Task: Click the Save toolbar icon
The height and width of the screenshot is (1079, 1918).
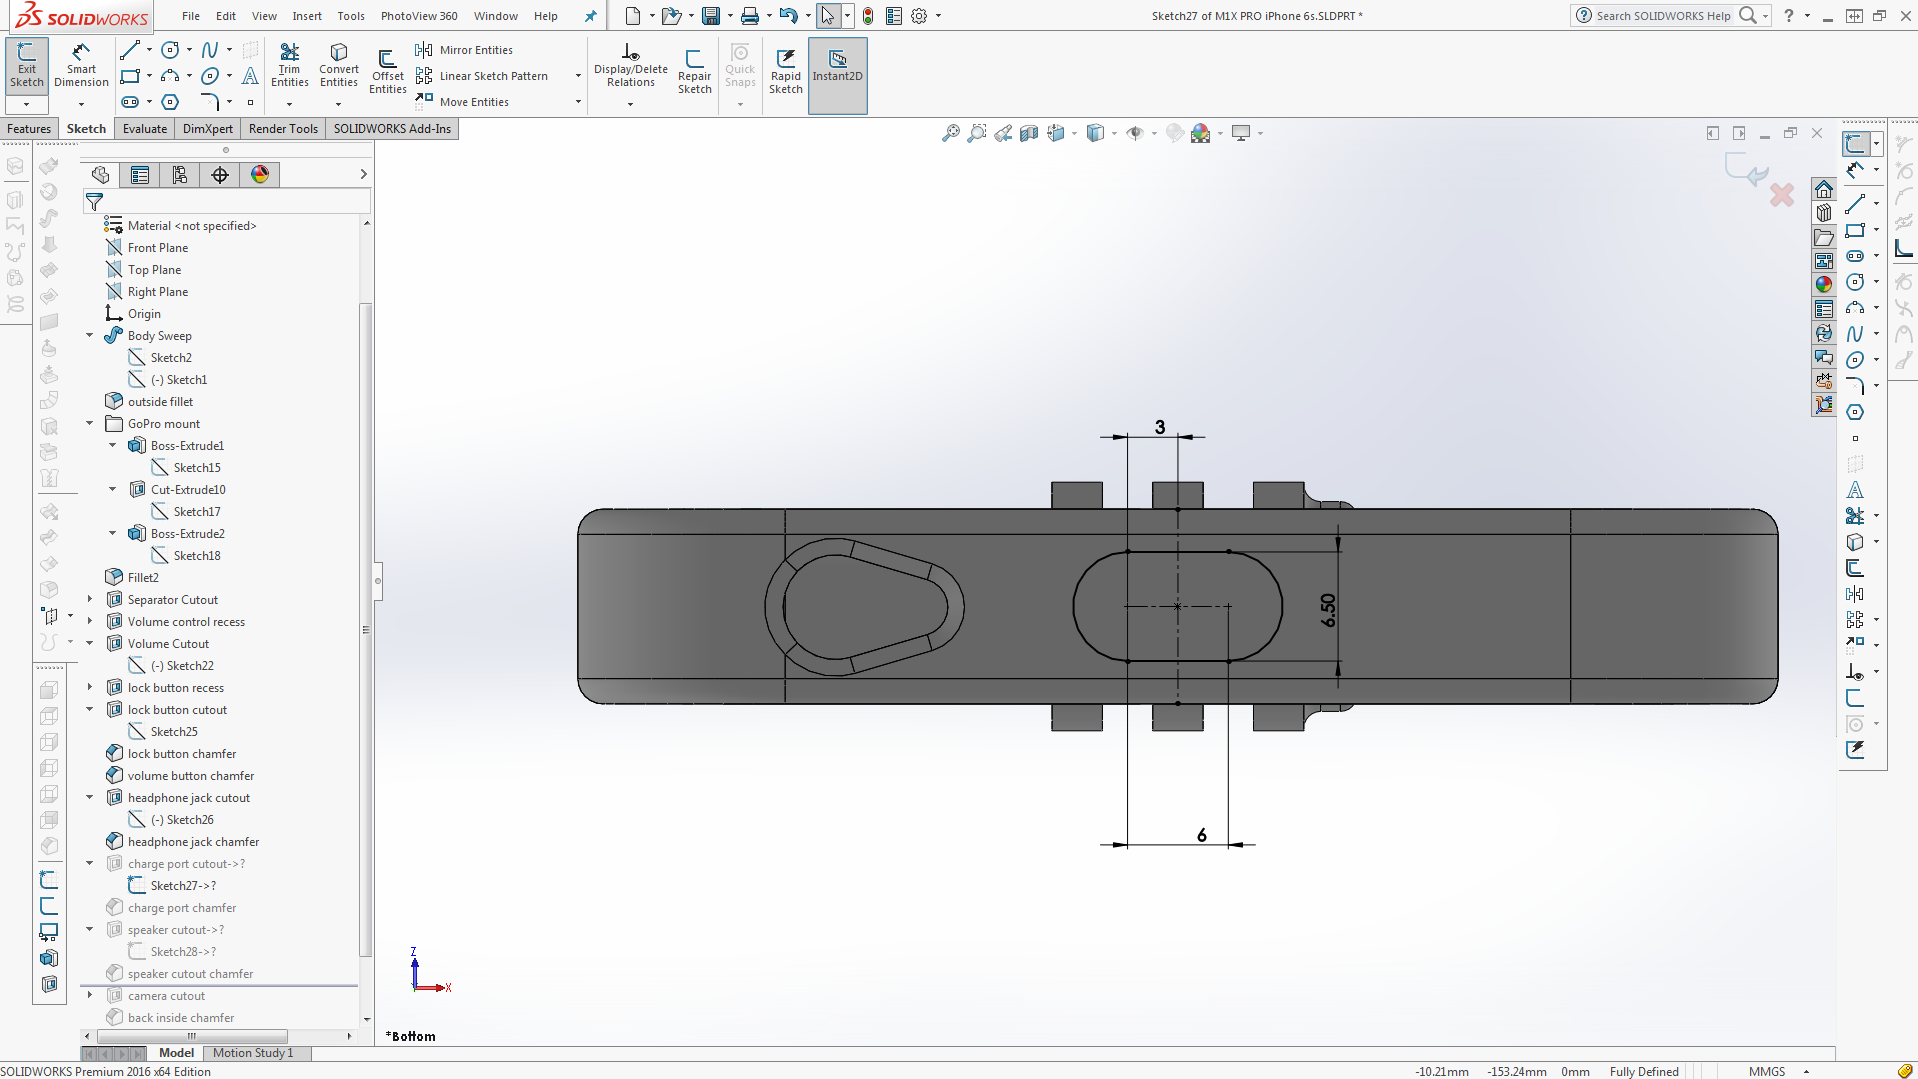Action: [711, 16]
